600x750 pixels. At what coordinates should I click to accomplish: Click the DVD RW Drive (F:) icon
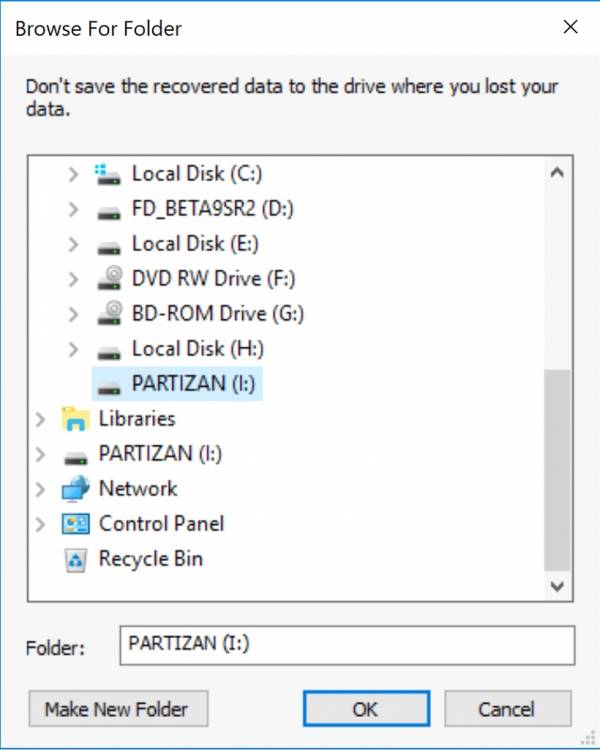click(x=108, y=279)
